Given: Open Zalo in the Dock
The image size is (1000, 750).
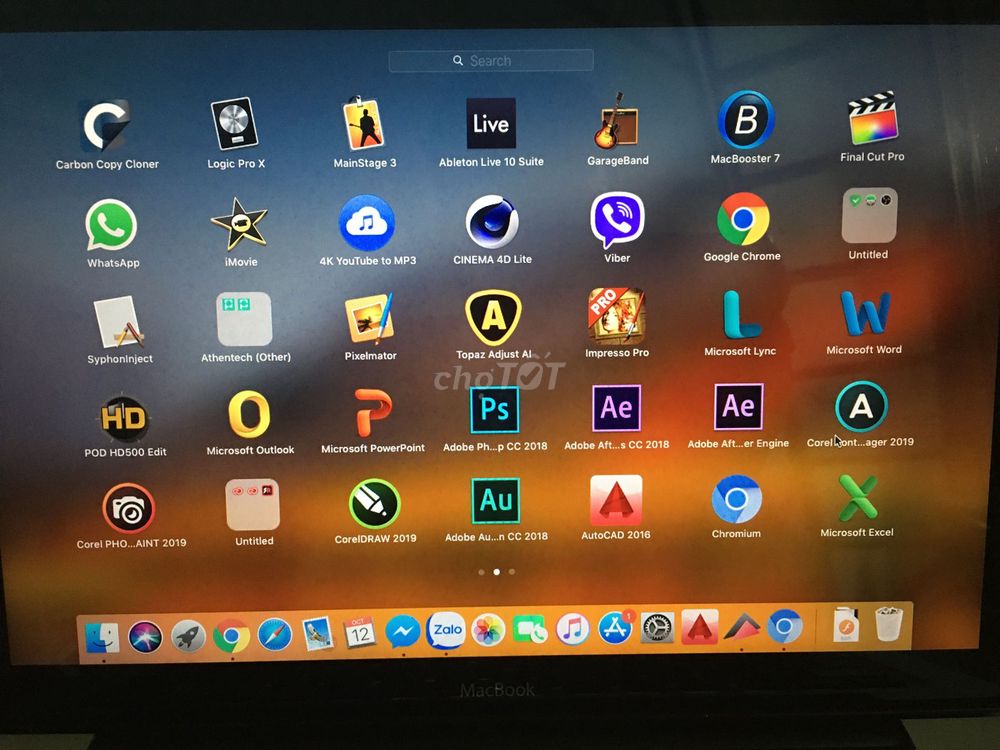Looking at the screenshot, I should (x=445, y=630).
